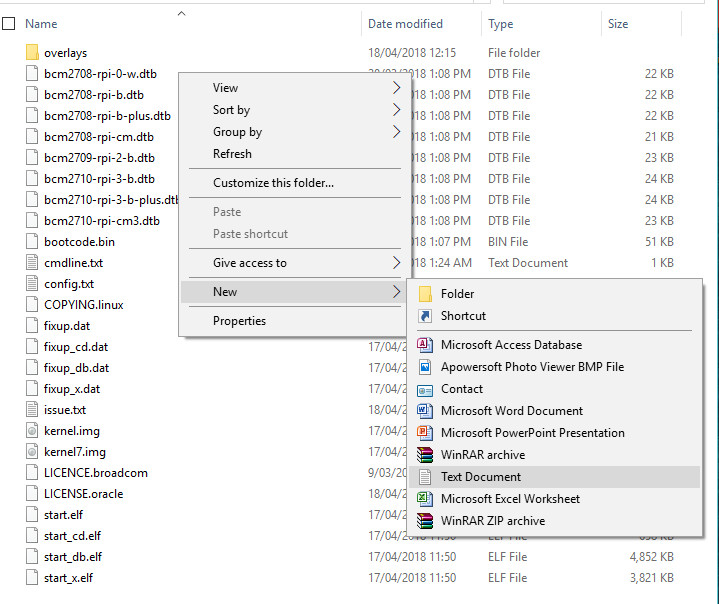Choose Text Document from New submenu

(x=480, y=477)
